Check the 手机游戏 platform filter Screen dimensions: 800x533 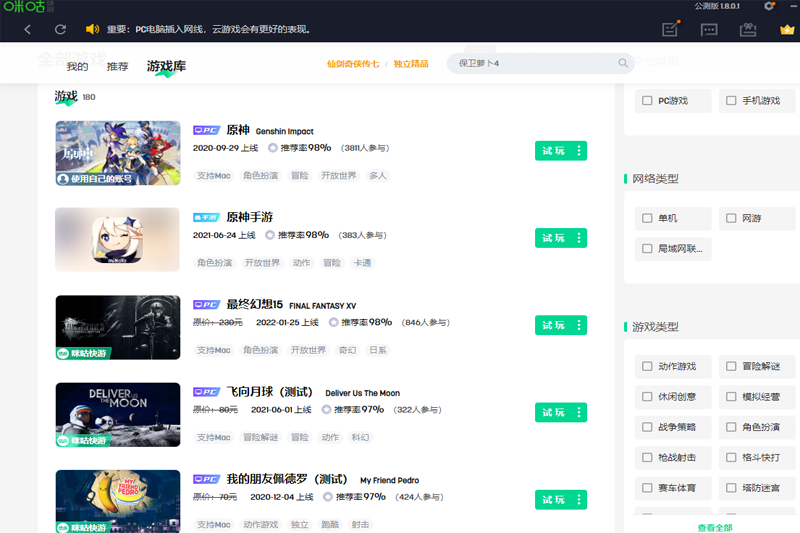point(731,100)
